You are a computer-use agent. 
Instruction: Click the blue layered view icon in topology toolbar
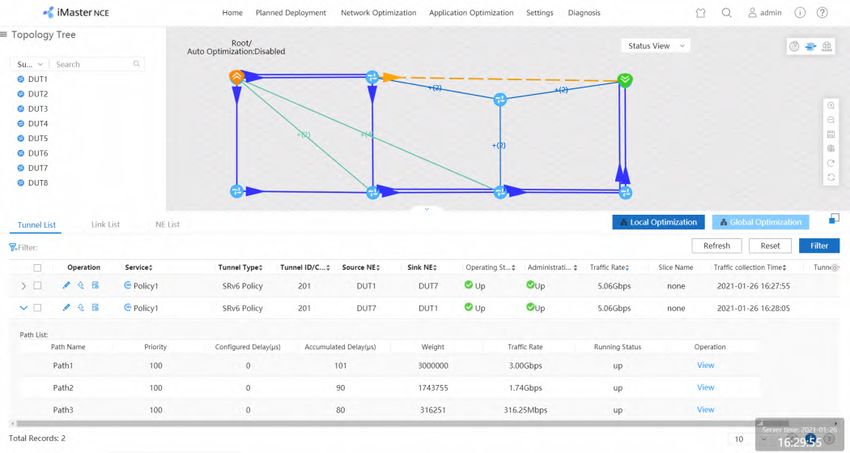pyautogui.click(x=810, y=47)
